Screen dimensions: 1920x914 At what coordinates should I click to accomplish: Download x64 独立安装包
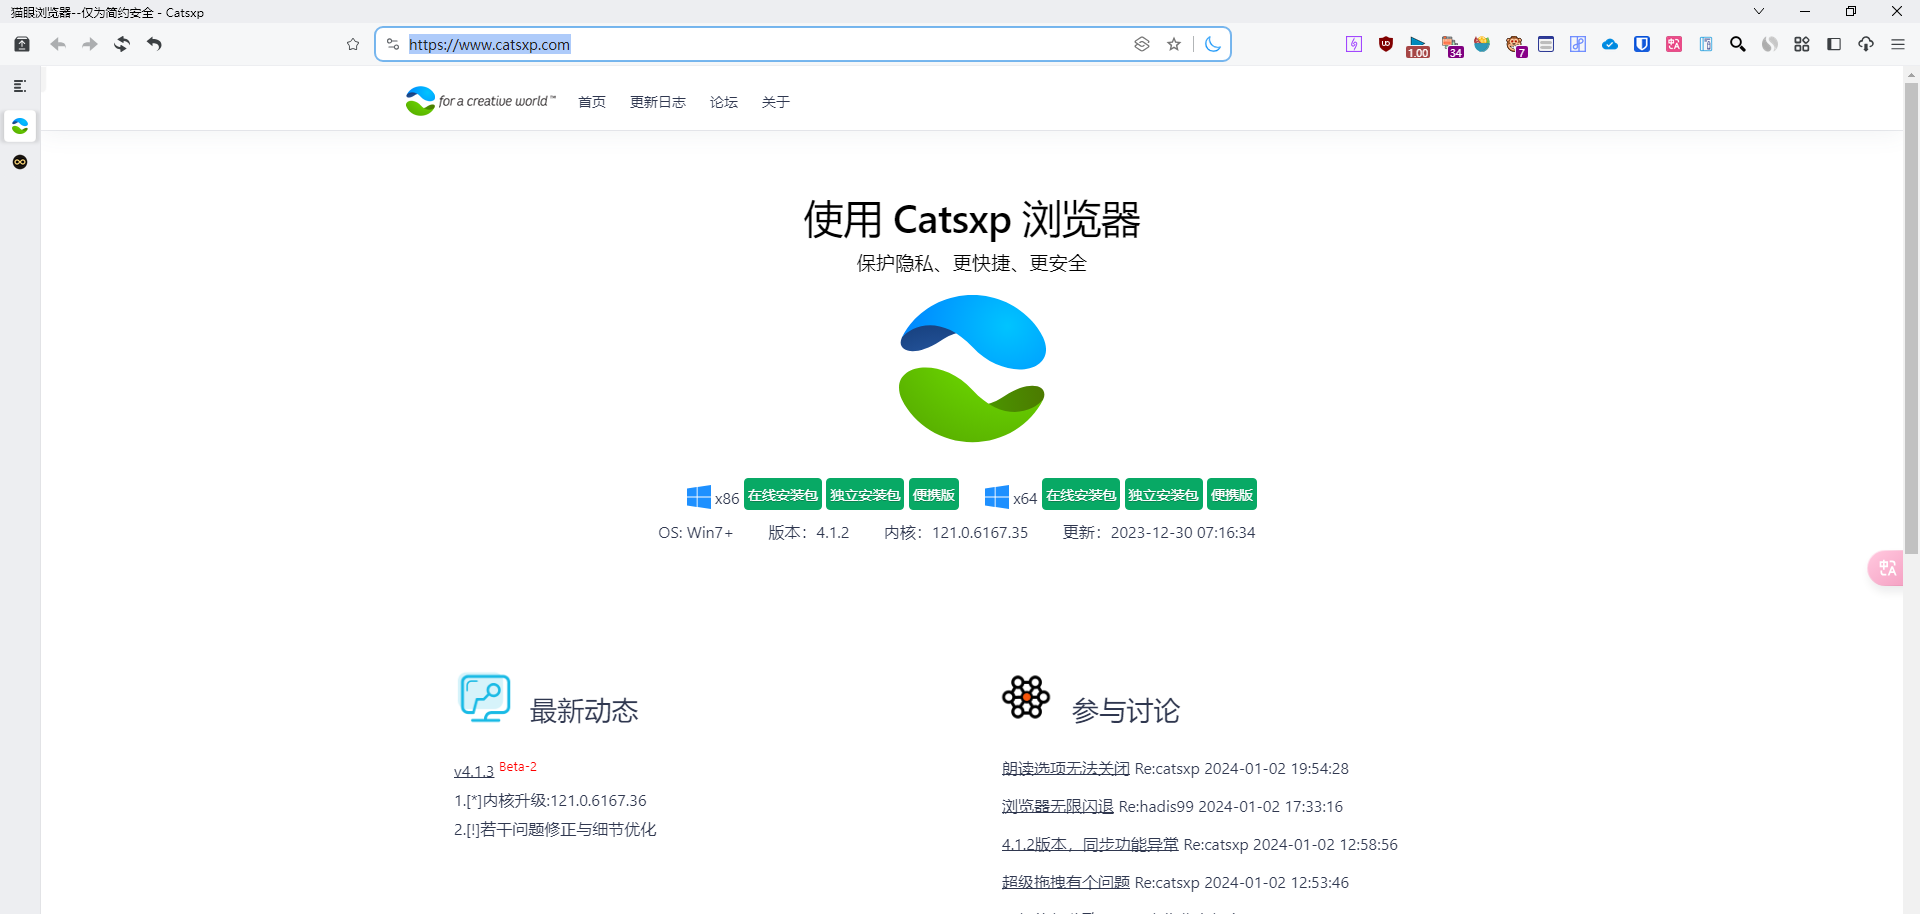pyautogui.click(x=1163, y=495)
